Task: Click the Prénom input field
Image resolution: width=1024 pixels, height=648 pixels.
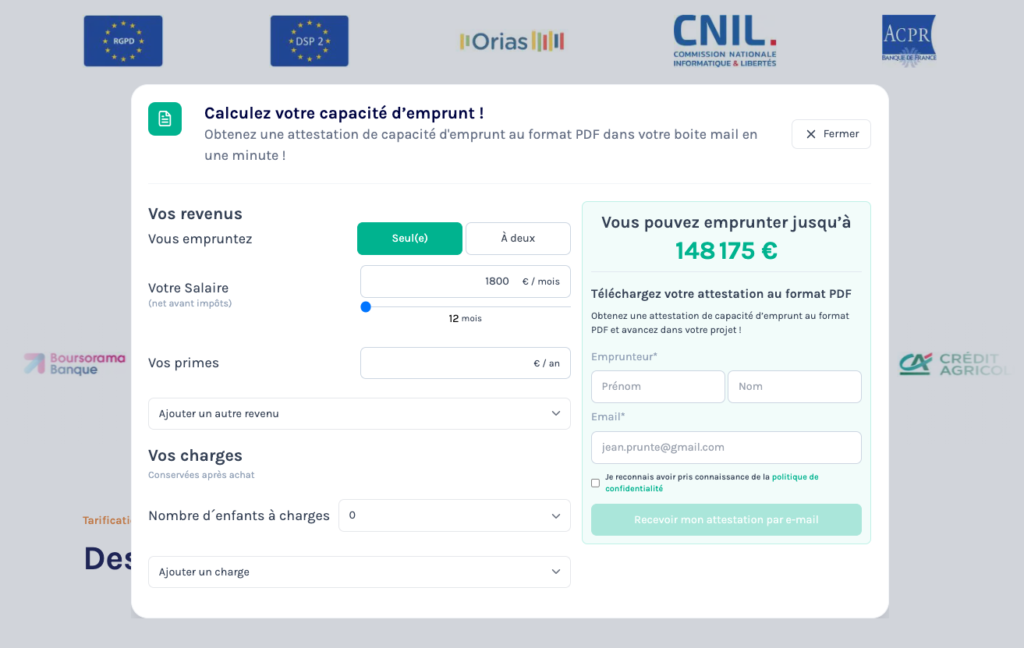Action: (x=658, y=387)
